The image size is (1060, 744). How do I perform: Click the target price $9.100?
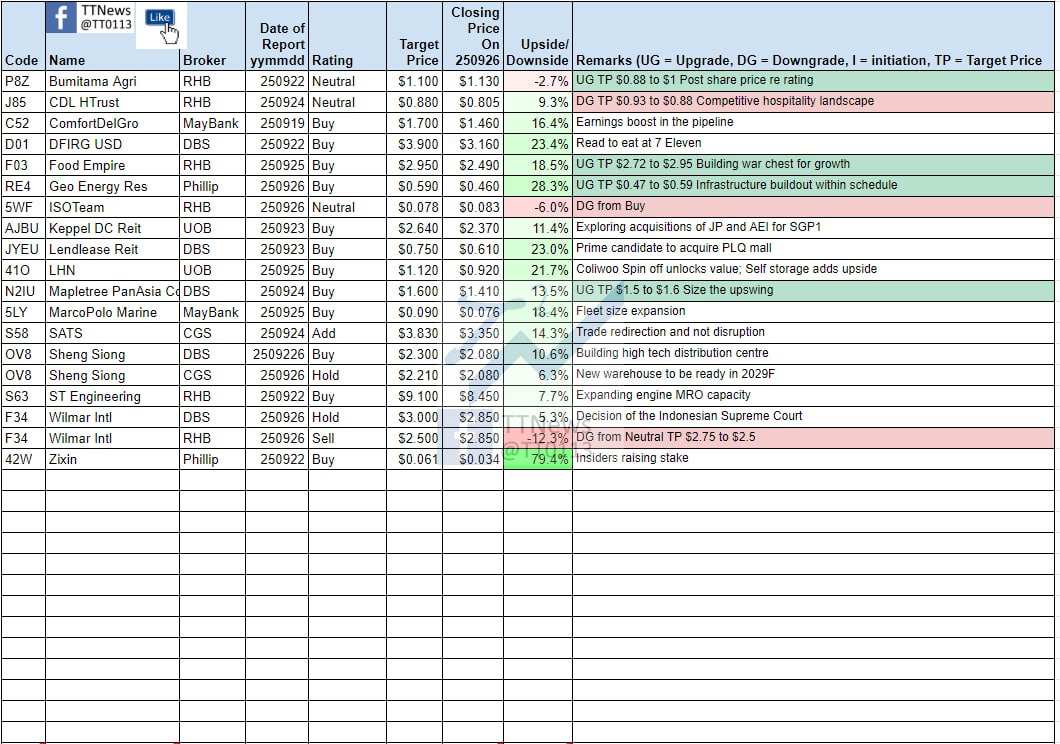(414, 396)
